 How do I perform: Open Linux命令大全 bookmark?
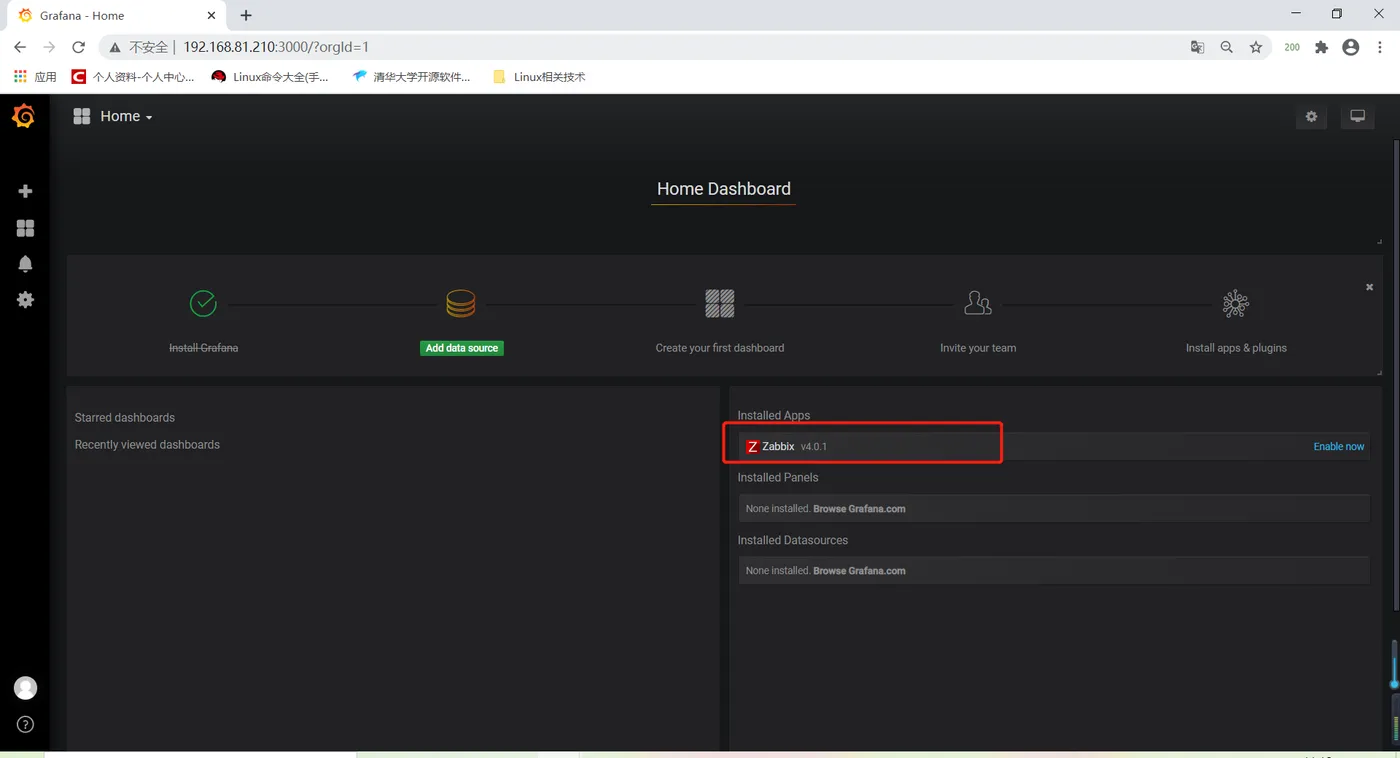(270, 77)
